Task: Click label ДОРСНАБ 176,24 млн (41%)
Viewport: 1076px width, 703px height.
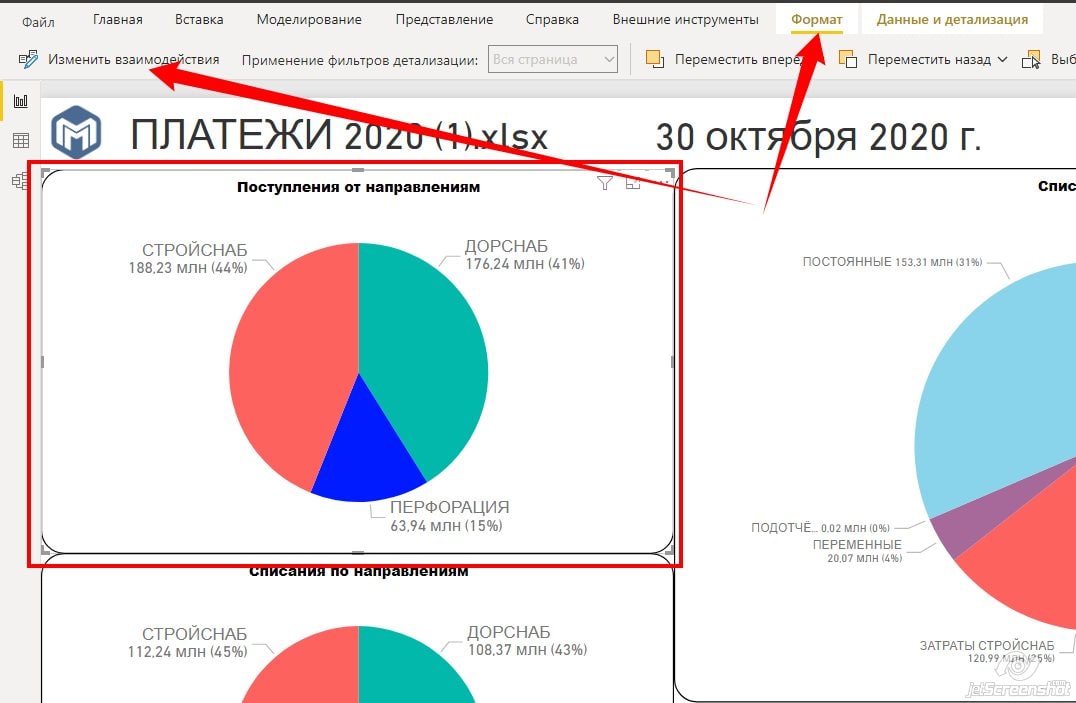Action: point(525,255)
